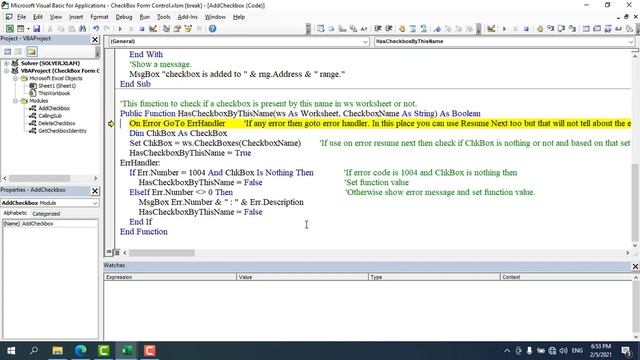Image resolution: width=640 pixels, height=360 pixels.
Task: Select ThisWorkbook in project tree
Action: (x=54, y=93)
